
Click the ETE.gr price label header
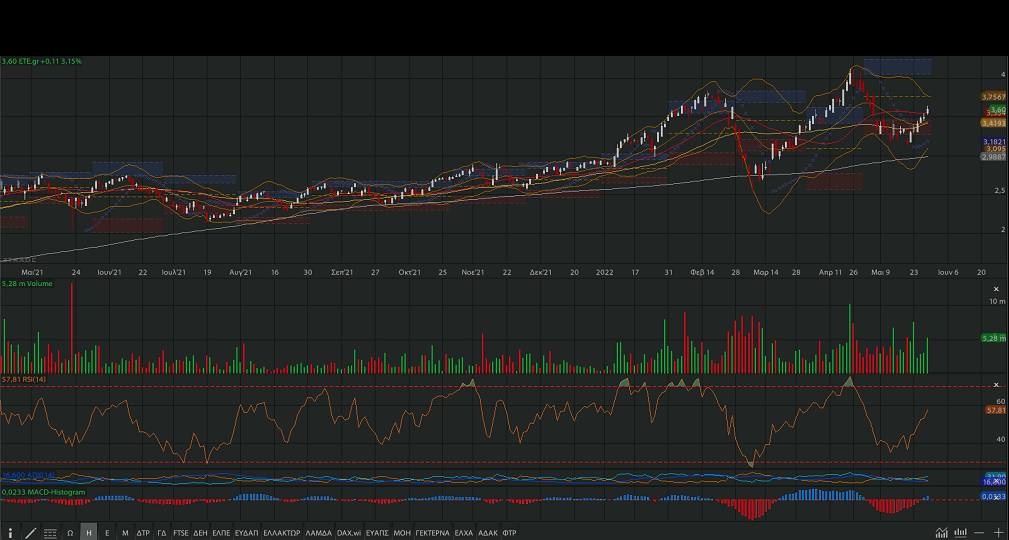pos(42,61)
